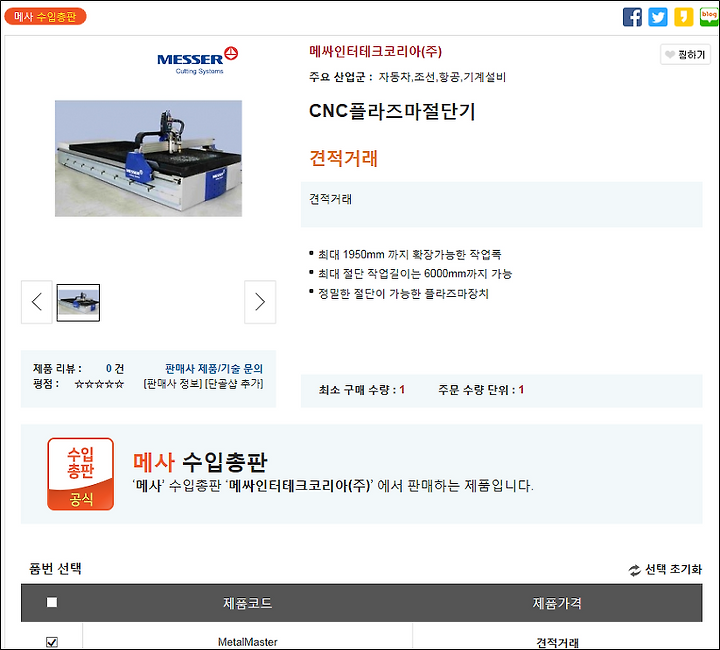Image resolution: width=720 pixels, height=650 pixels.
Task: Click the 제품 리뷰 0 건 count
Action: [x=79, y=368]
